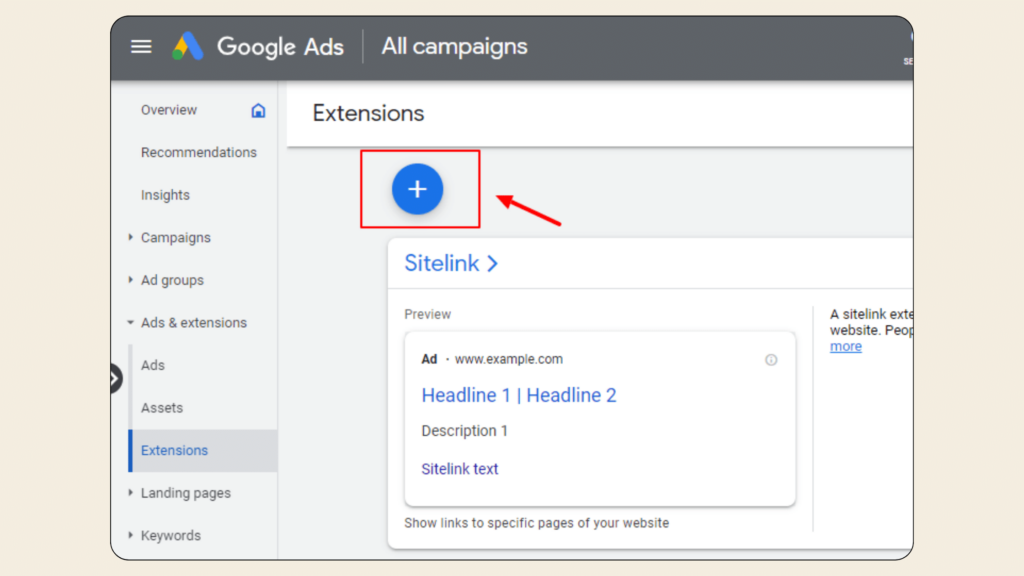Click the All campaigns title

click(455, 46)
